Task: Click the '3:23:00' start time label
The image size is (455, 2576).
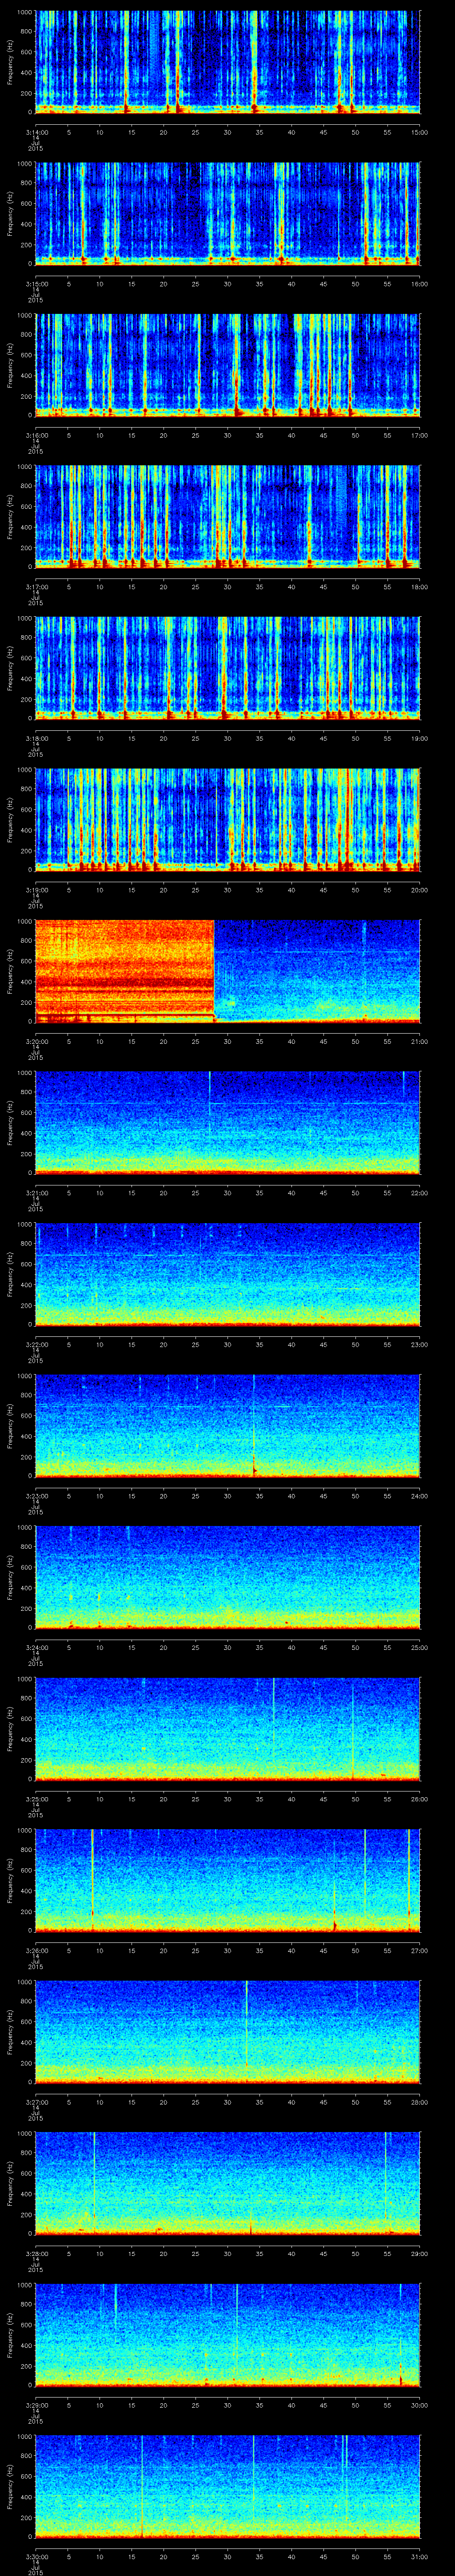Action: coord(36,1496)
